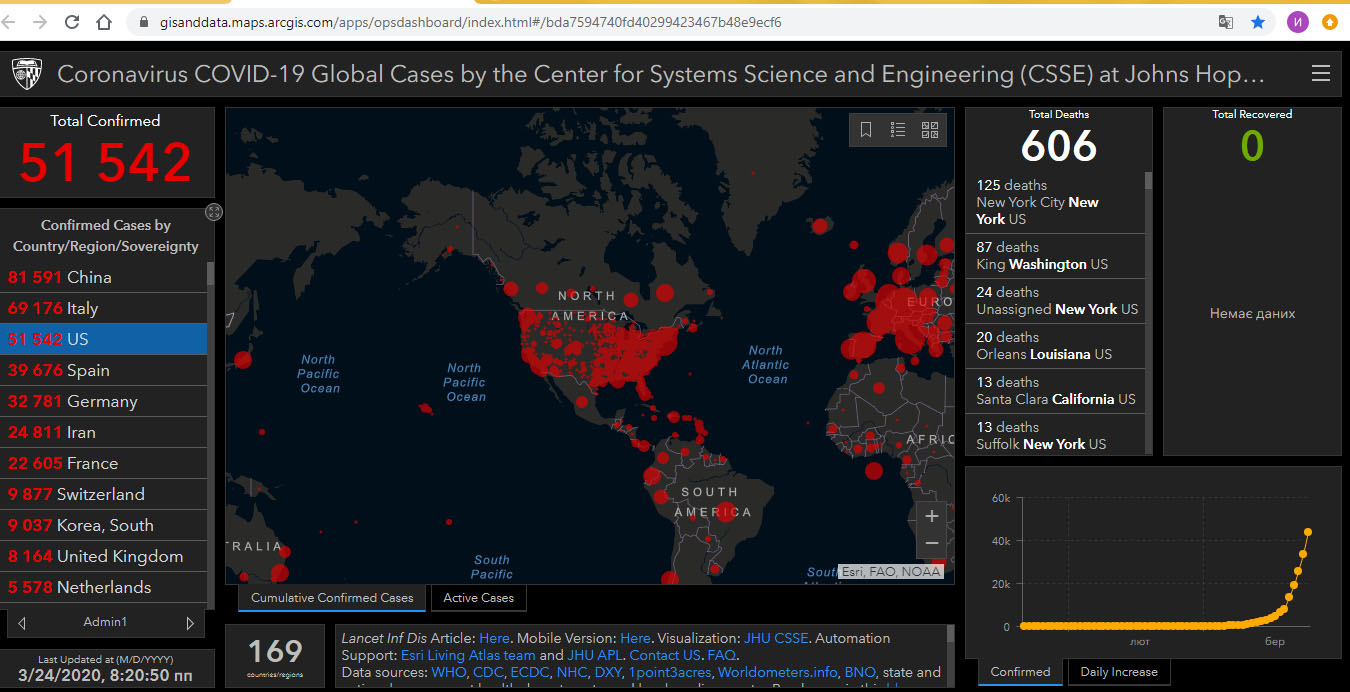Open the Worldometers.info data source link
Image resolution: width=1350 pixels, height=692 pixels.
coord(777,672)
